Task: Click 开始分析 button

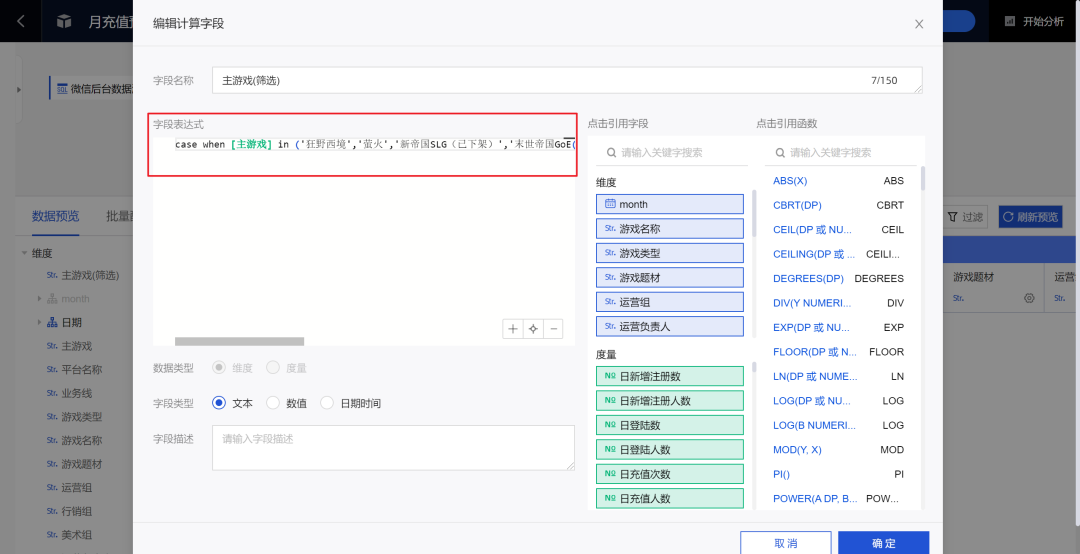Action: pos(1035,21)
